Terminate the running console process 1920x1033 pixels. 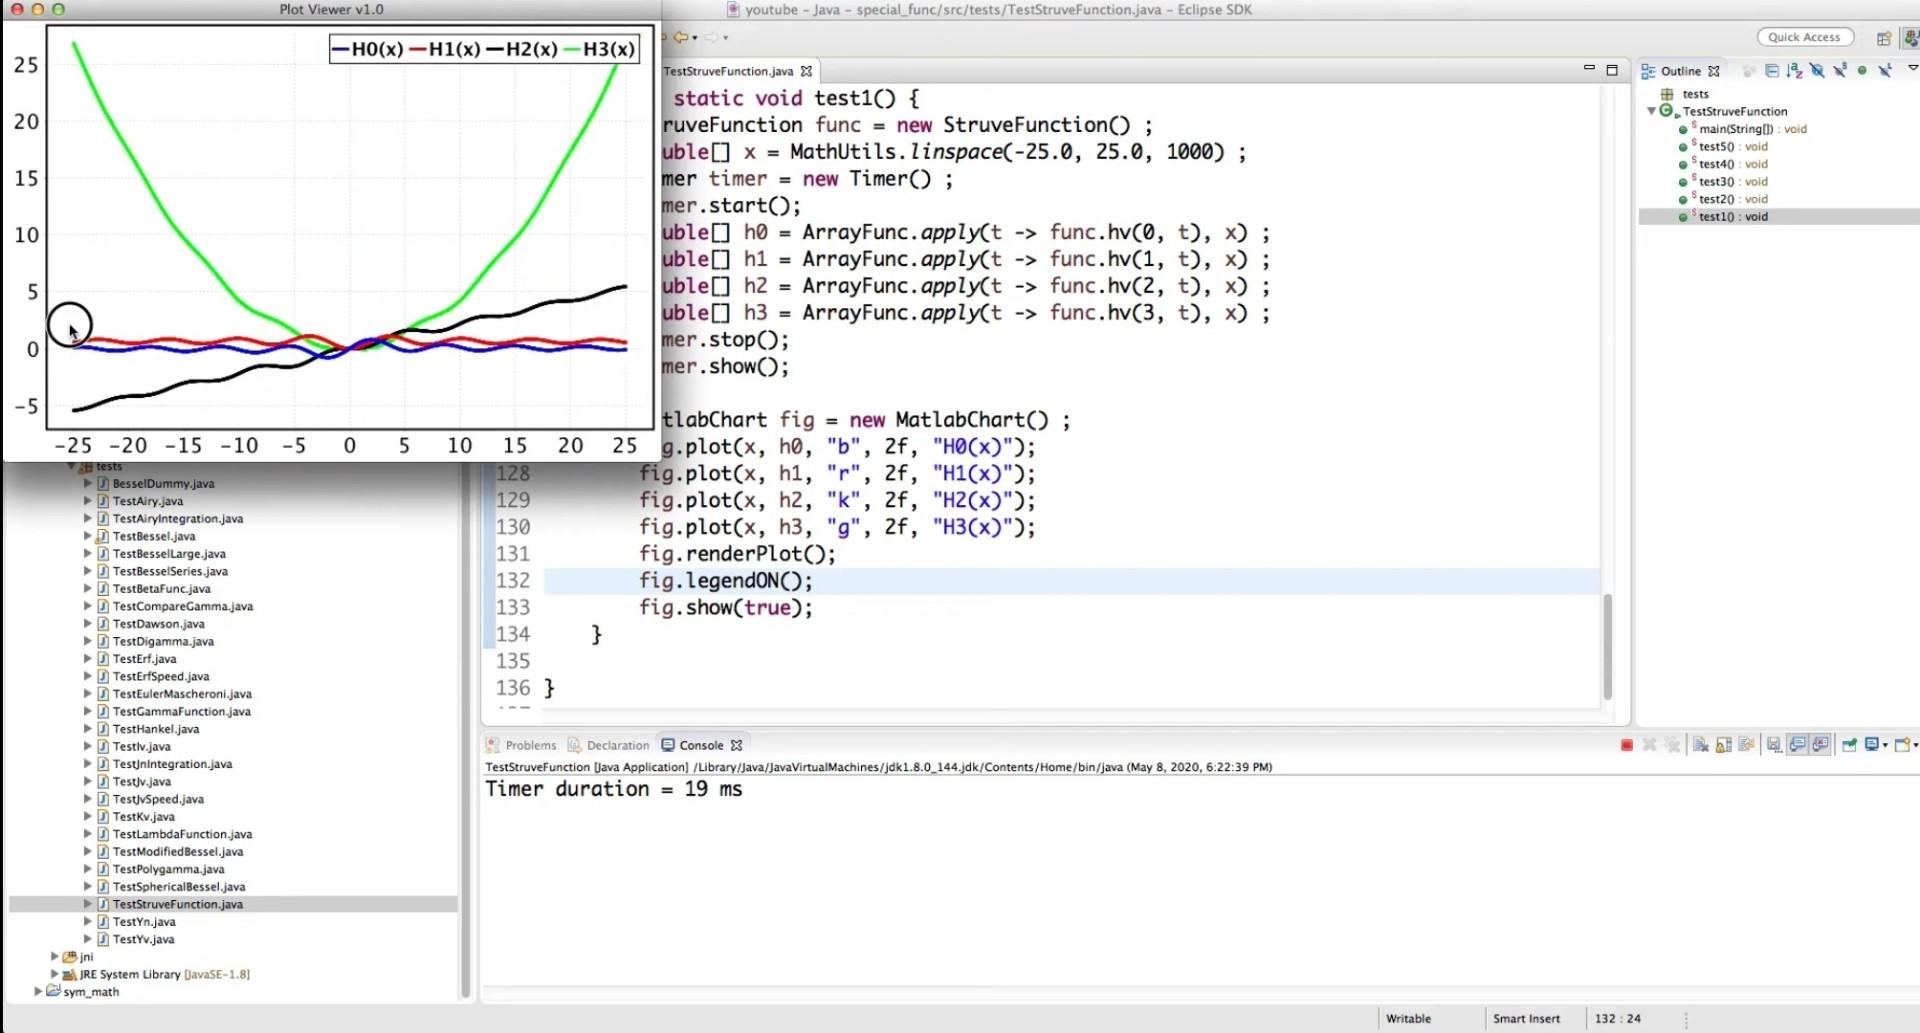point(1627,745)
